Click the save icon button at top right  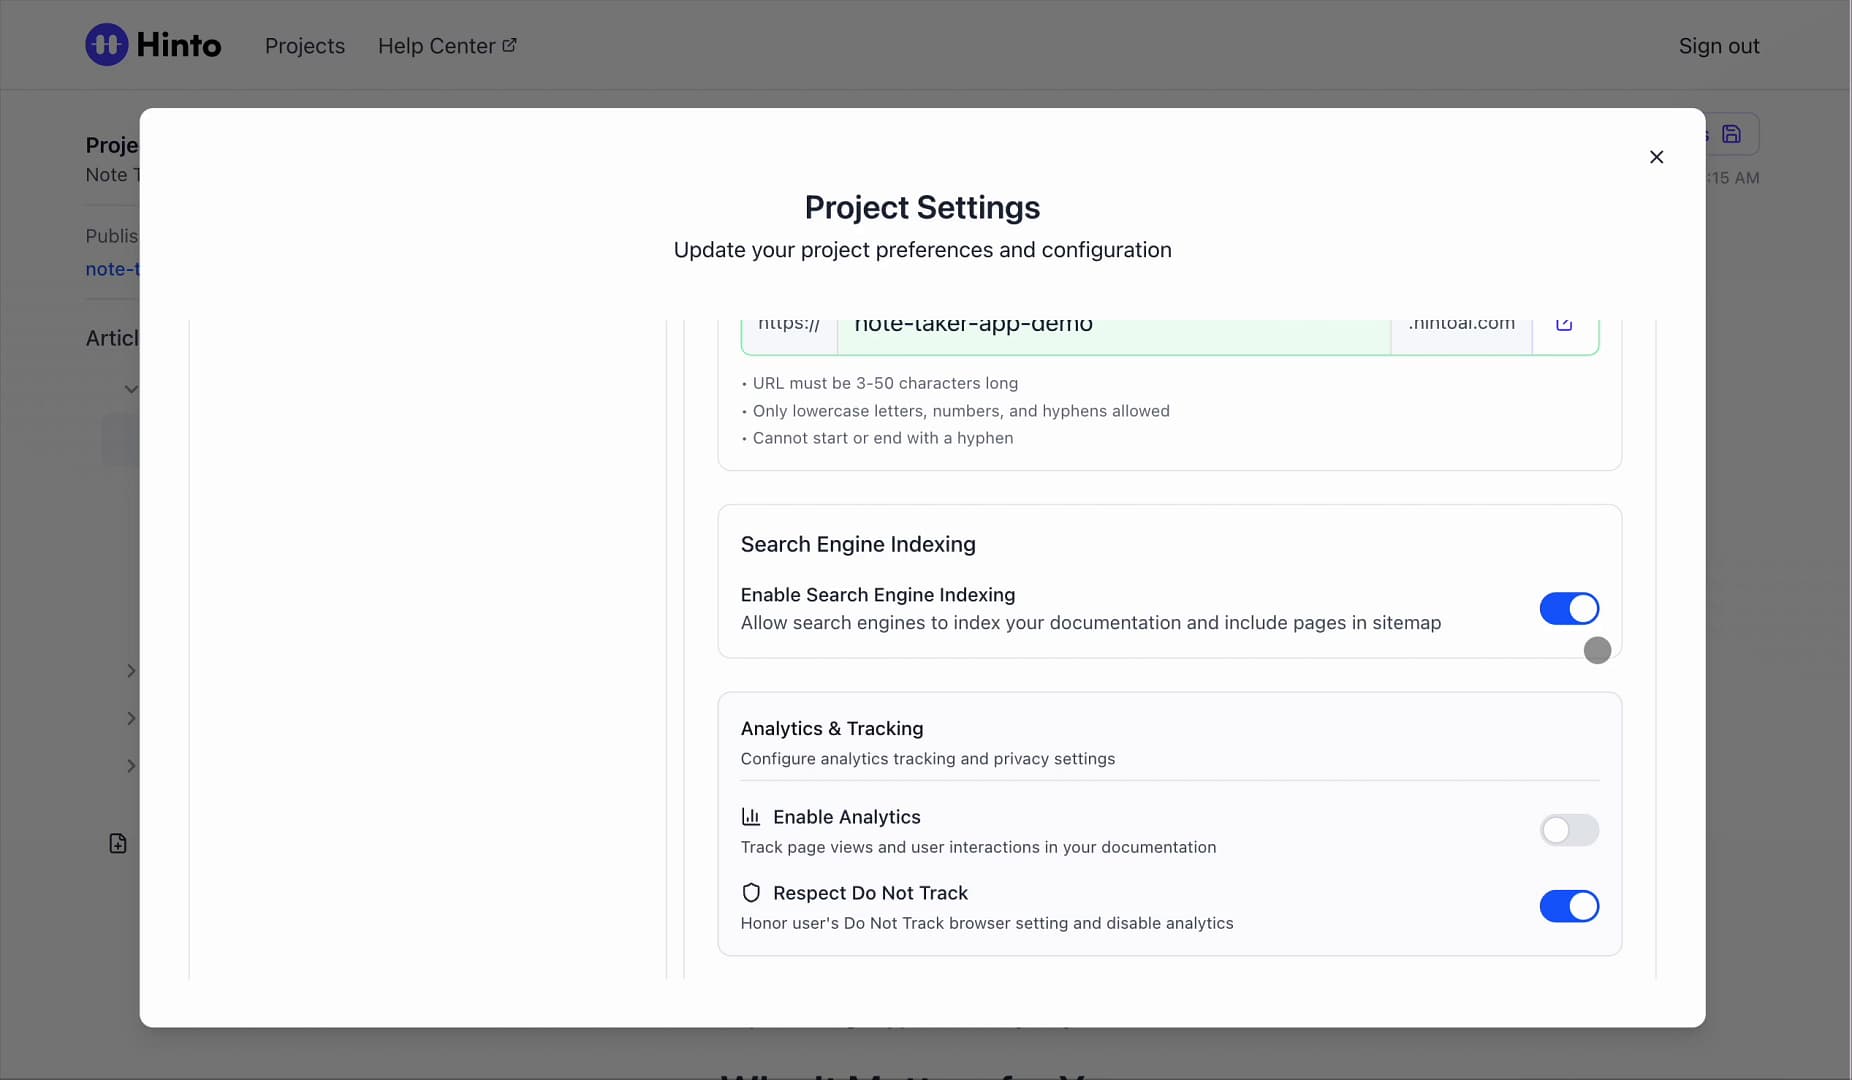click(x=1732, y=134)
